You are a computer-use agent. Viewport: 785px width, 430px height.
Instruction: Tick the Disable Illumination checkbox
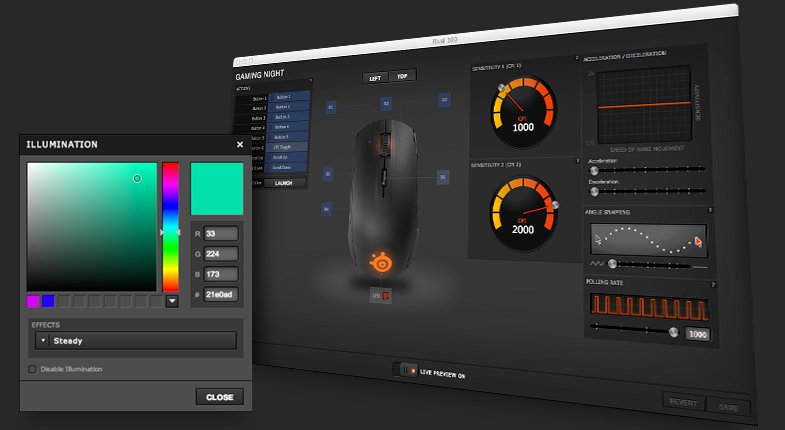coord(33,369)
